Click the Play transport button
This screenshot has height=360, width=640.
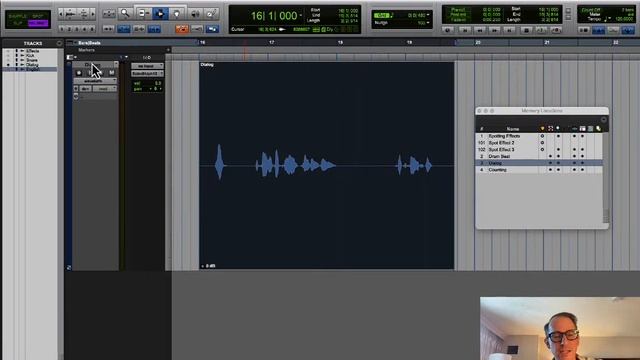click(541, 30)
